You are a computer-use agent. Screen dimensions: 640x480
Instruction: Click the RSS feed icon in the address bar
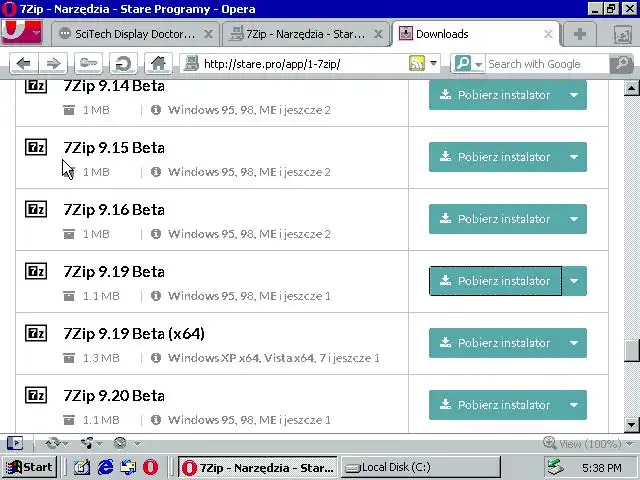coord(417,63)
